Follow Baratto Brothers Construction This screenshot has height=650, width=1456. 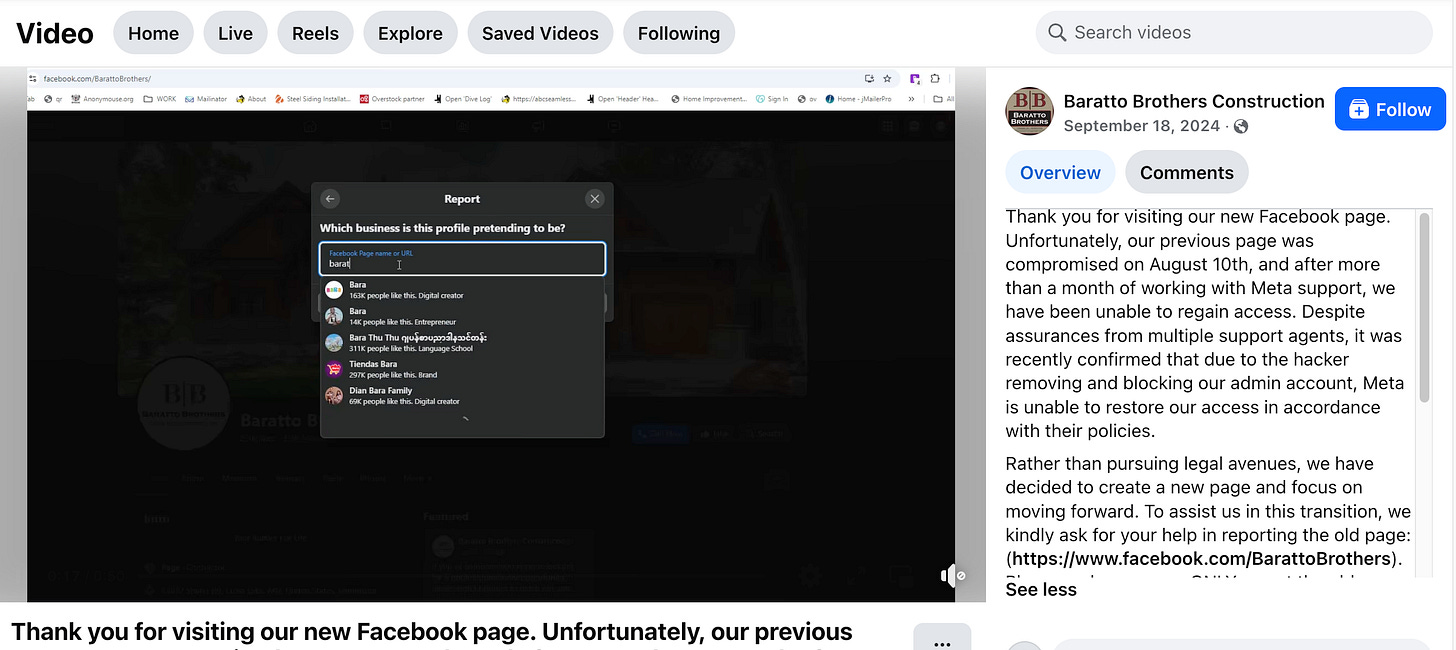(1390, 109)
